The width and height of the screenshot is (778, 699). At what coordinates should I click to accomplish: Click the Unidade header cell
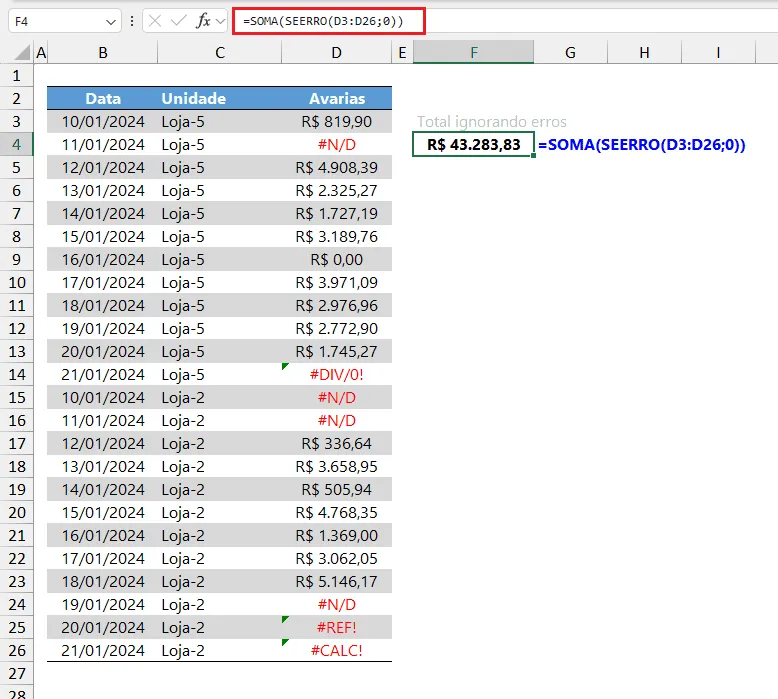(x=220, y=98)
